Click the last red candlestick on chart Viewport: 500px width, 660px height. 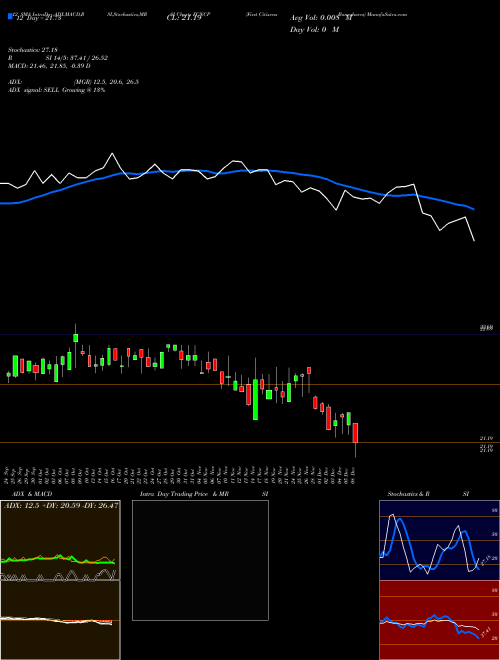[x=355, y=433]
